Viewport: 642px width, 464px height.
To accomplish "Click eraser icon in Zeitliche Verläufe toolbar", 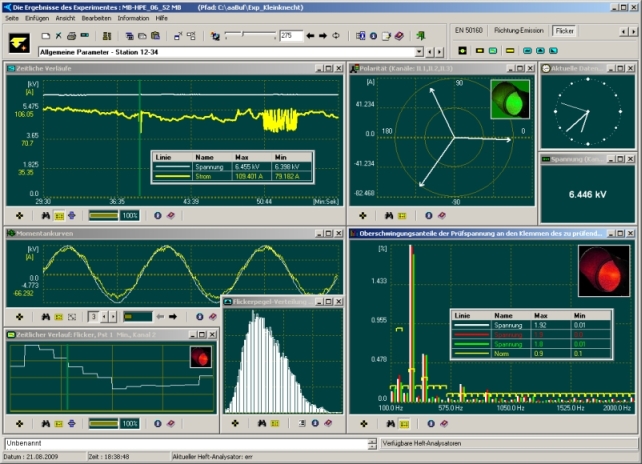I will 173,215.
